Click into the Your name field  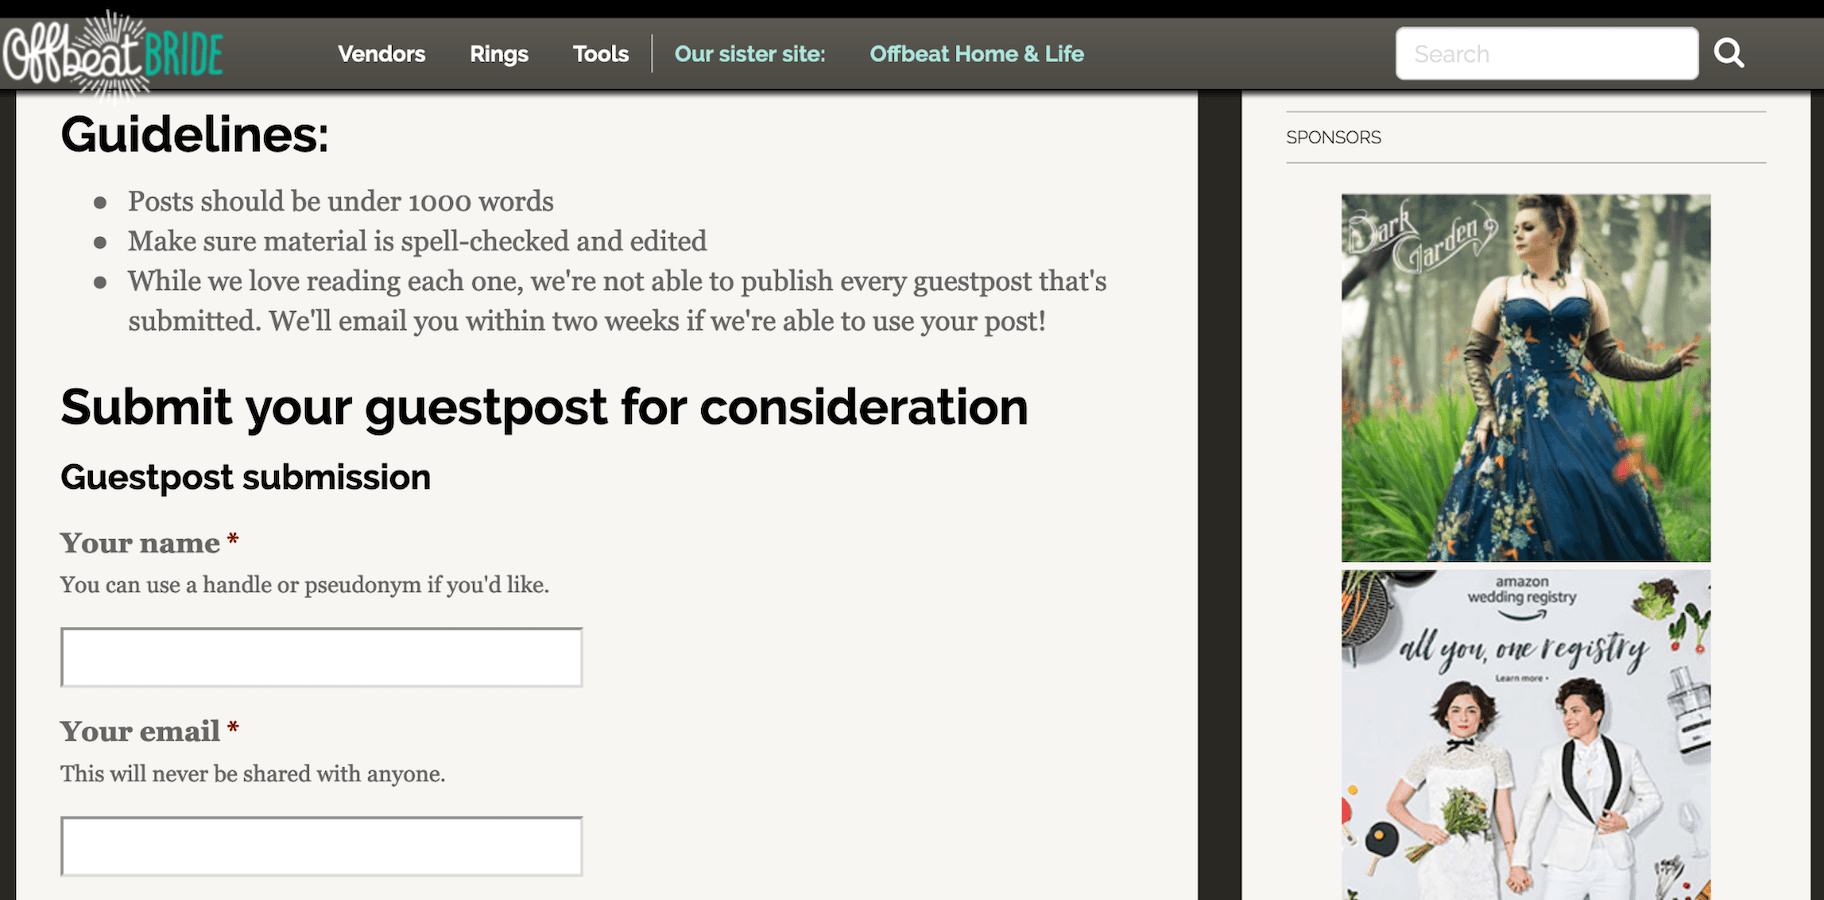coord(321,657)
